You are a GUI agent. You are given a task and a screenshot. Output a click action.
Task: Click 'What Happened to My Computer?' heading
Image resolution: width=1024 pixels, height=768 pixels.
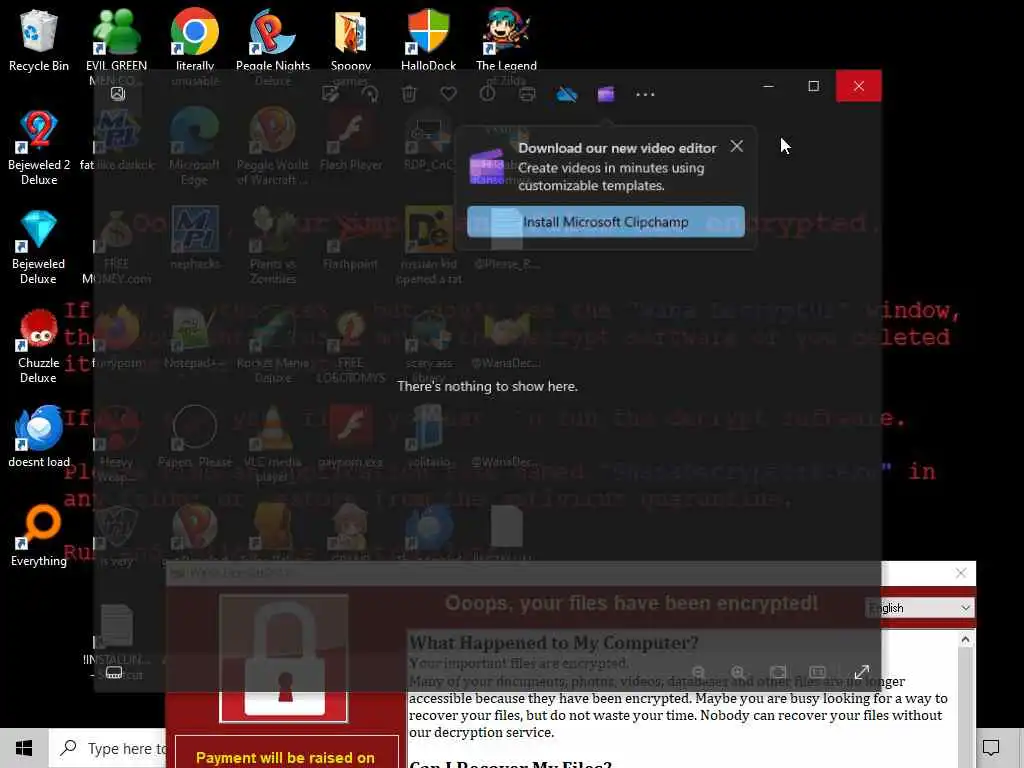[554, 643]
